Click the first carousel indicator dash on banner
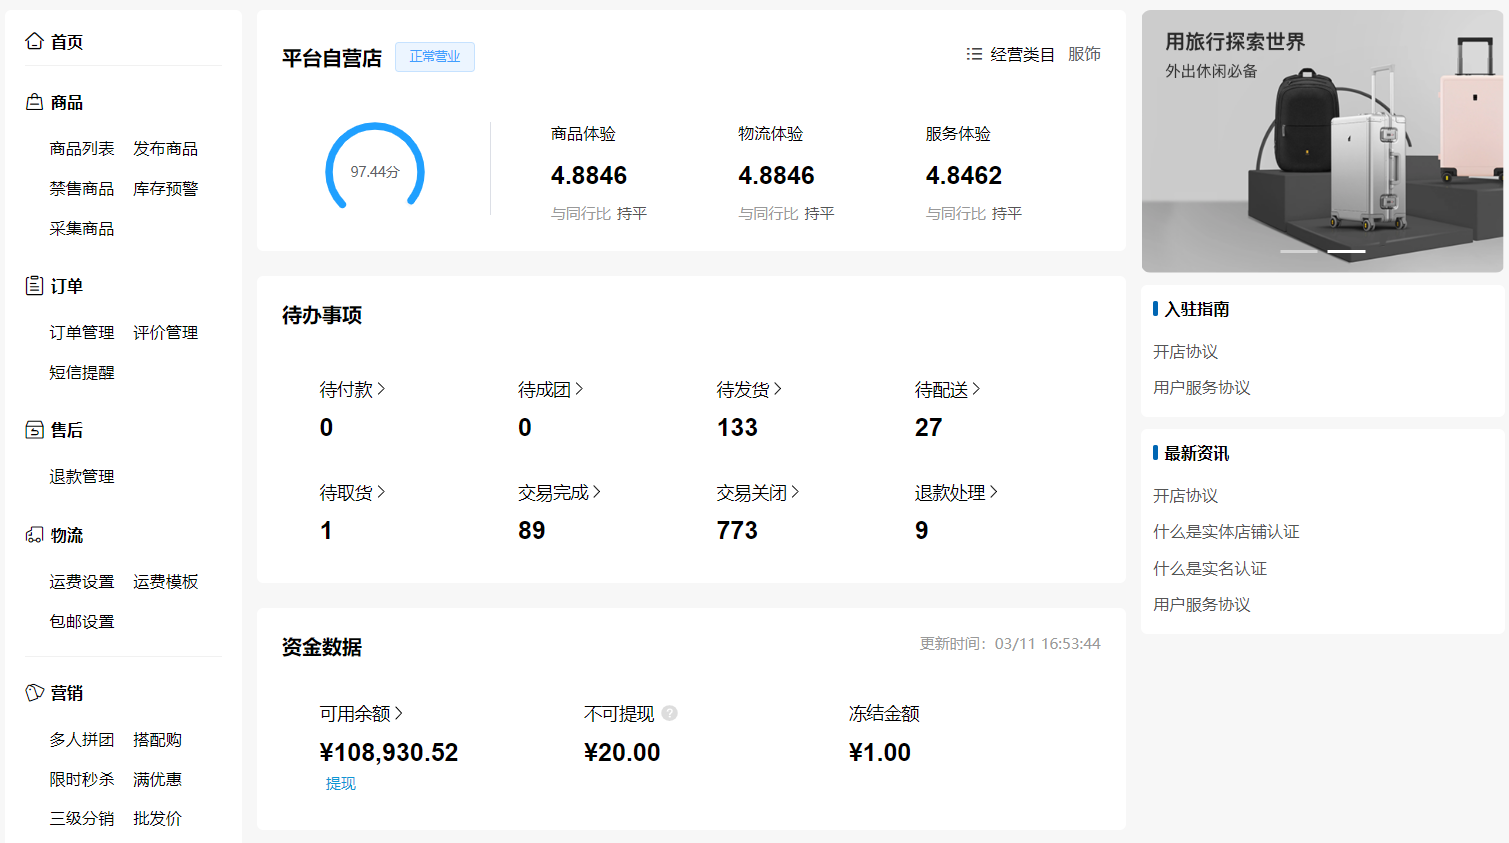Screen dimensions: 1509x843 (1299, 251)
